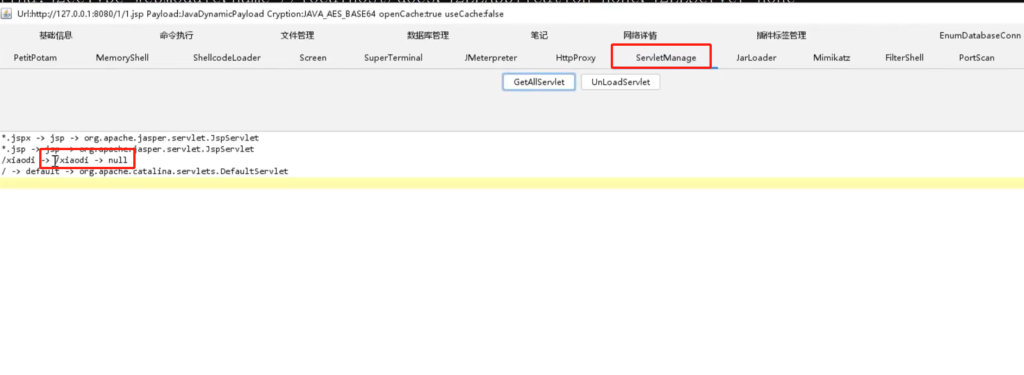Open the 文件管理 tab
This screenshot has height=375, width=1024.
pos(297,36)
